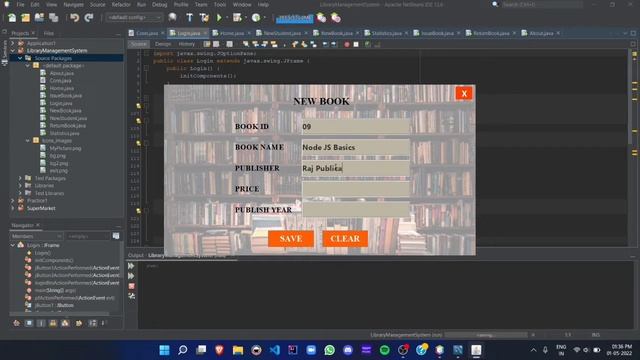Click the running task progress bar
The height and width of the screenshot is (360, 640).
(486, 335)
